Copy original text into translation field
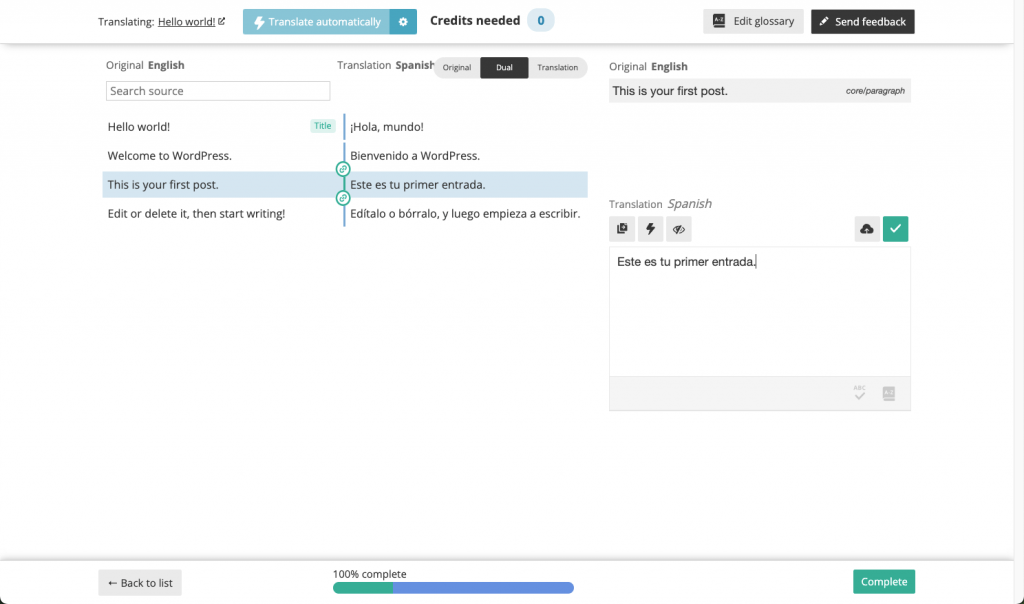1024x604 pixels. (622, 229)
